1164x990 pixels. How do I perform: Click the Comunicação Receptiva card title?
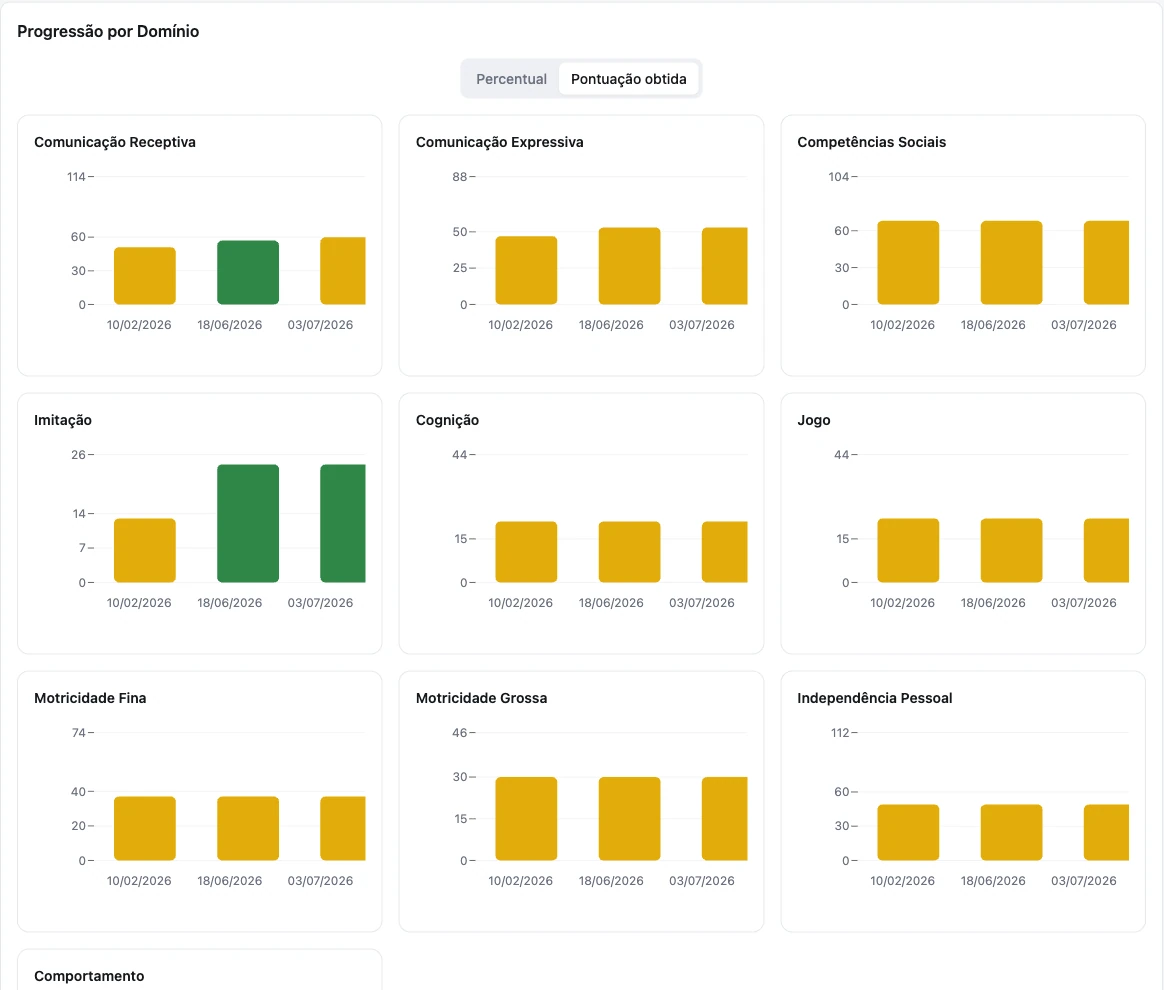[115, 142]
